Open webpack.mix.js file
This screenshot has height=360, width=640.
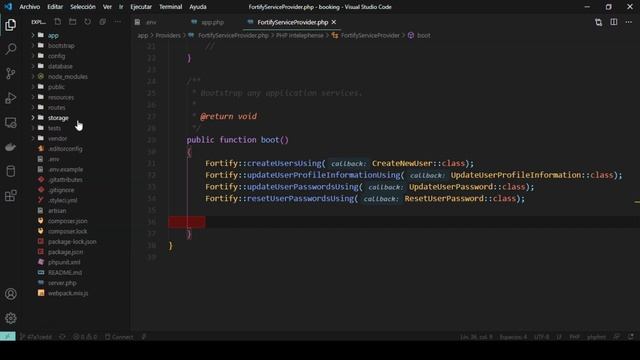[x=68, y=293]
